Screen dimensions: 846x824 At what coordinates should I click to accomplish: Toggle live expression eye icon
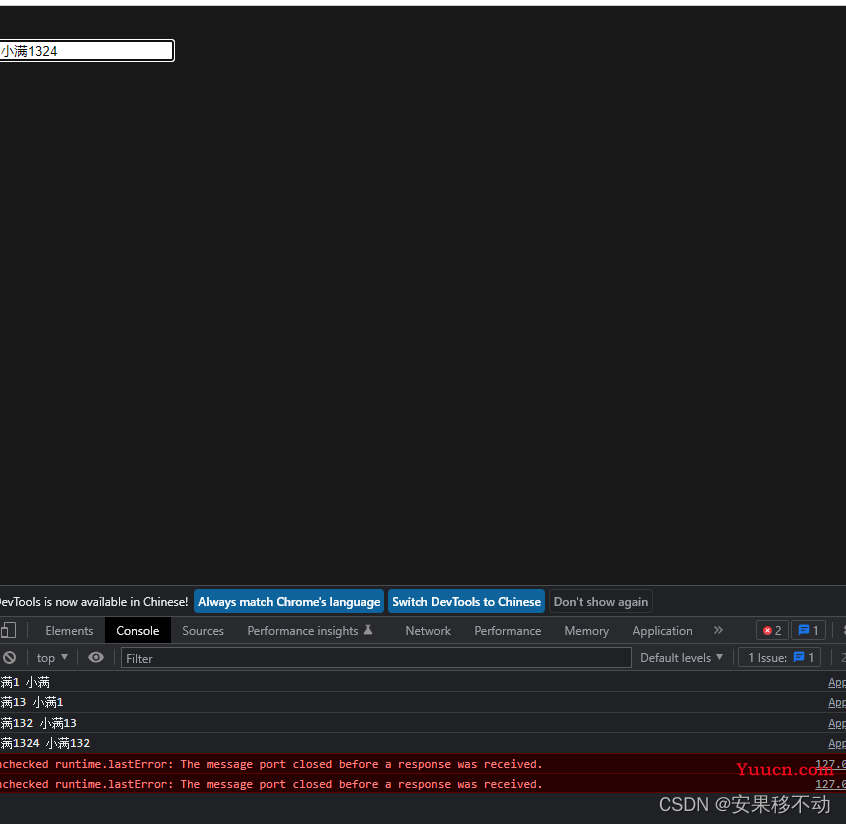(x=96, y=658)
